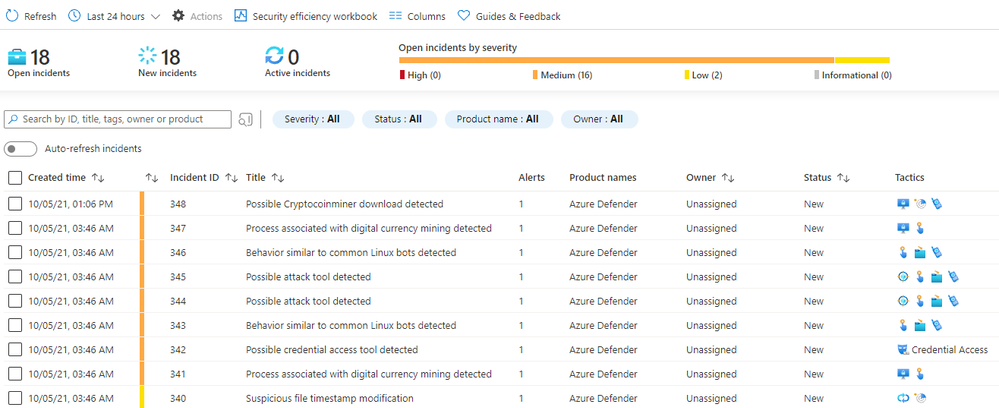Check the select-all checkbox in table header
999x408 pixels.
[x=15, y=178]
